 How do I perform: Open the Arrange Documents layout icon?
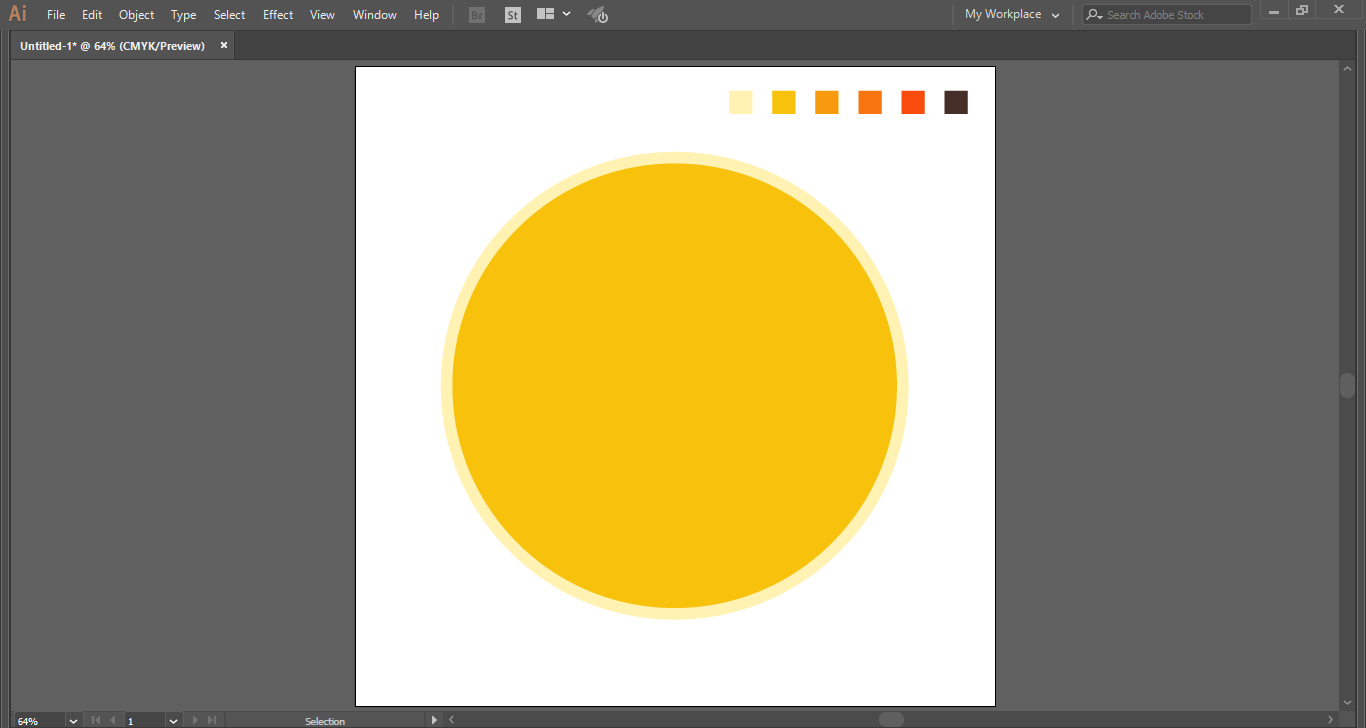(545, 15)
